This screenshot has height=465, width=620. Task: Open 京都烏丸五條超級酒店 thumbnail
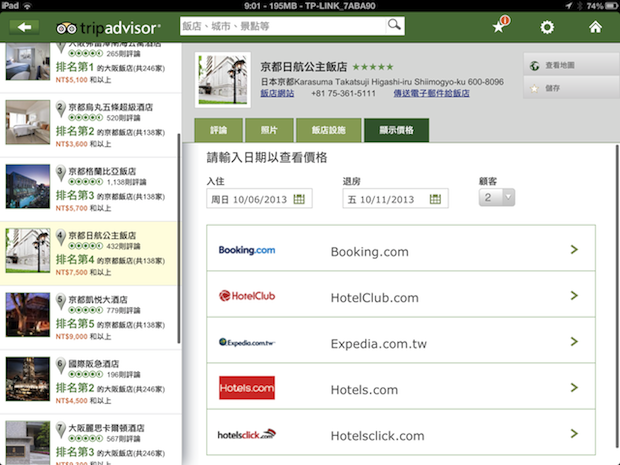pyautogui.click(x=28, y=122)
